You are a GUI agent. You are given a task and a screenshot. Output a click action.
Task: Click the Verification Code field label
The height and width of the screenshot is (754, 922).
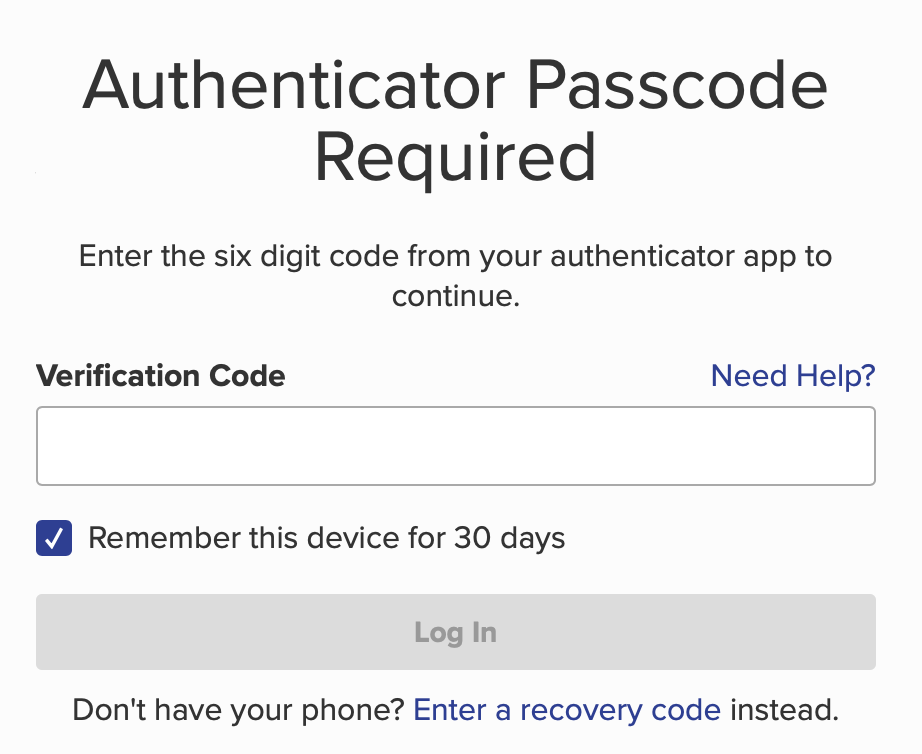[161, 376]
